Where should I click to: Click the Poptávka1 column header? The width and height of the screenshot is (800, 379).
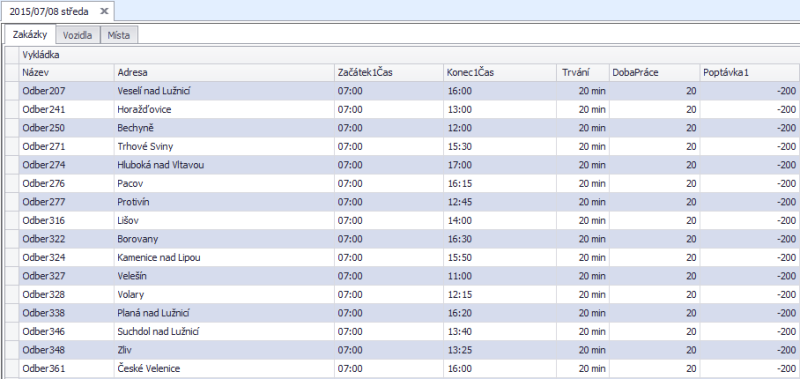click(x=749, y=72)
